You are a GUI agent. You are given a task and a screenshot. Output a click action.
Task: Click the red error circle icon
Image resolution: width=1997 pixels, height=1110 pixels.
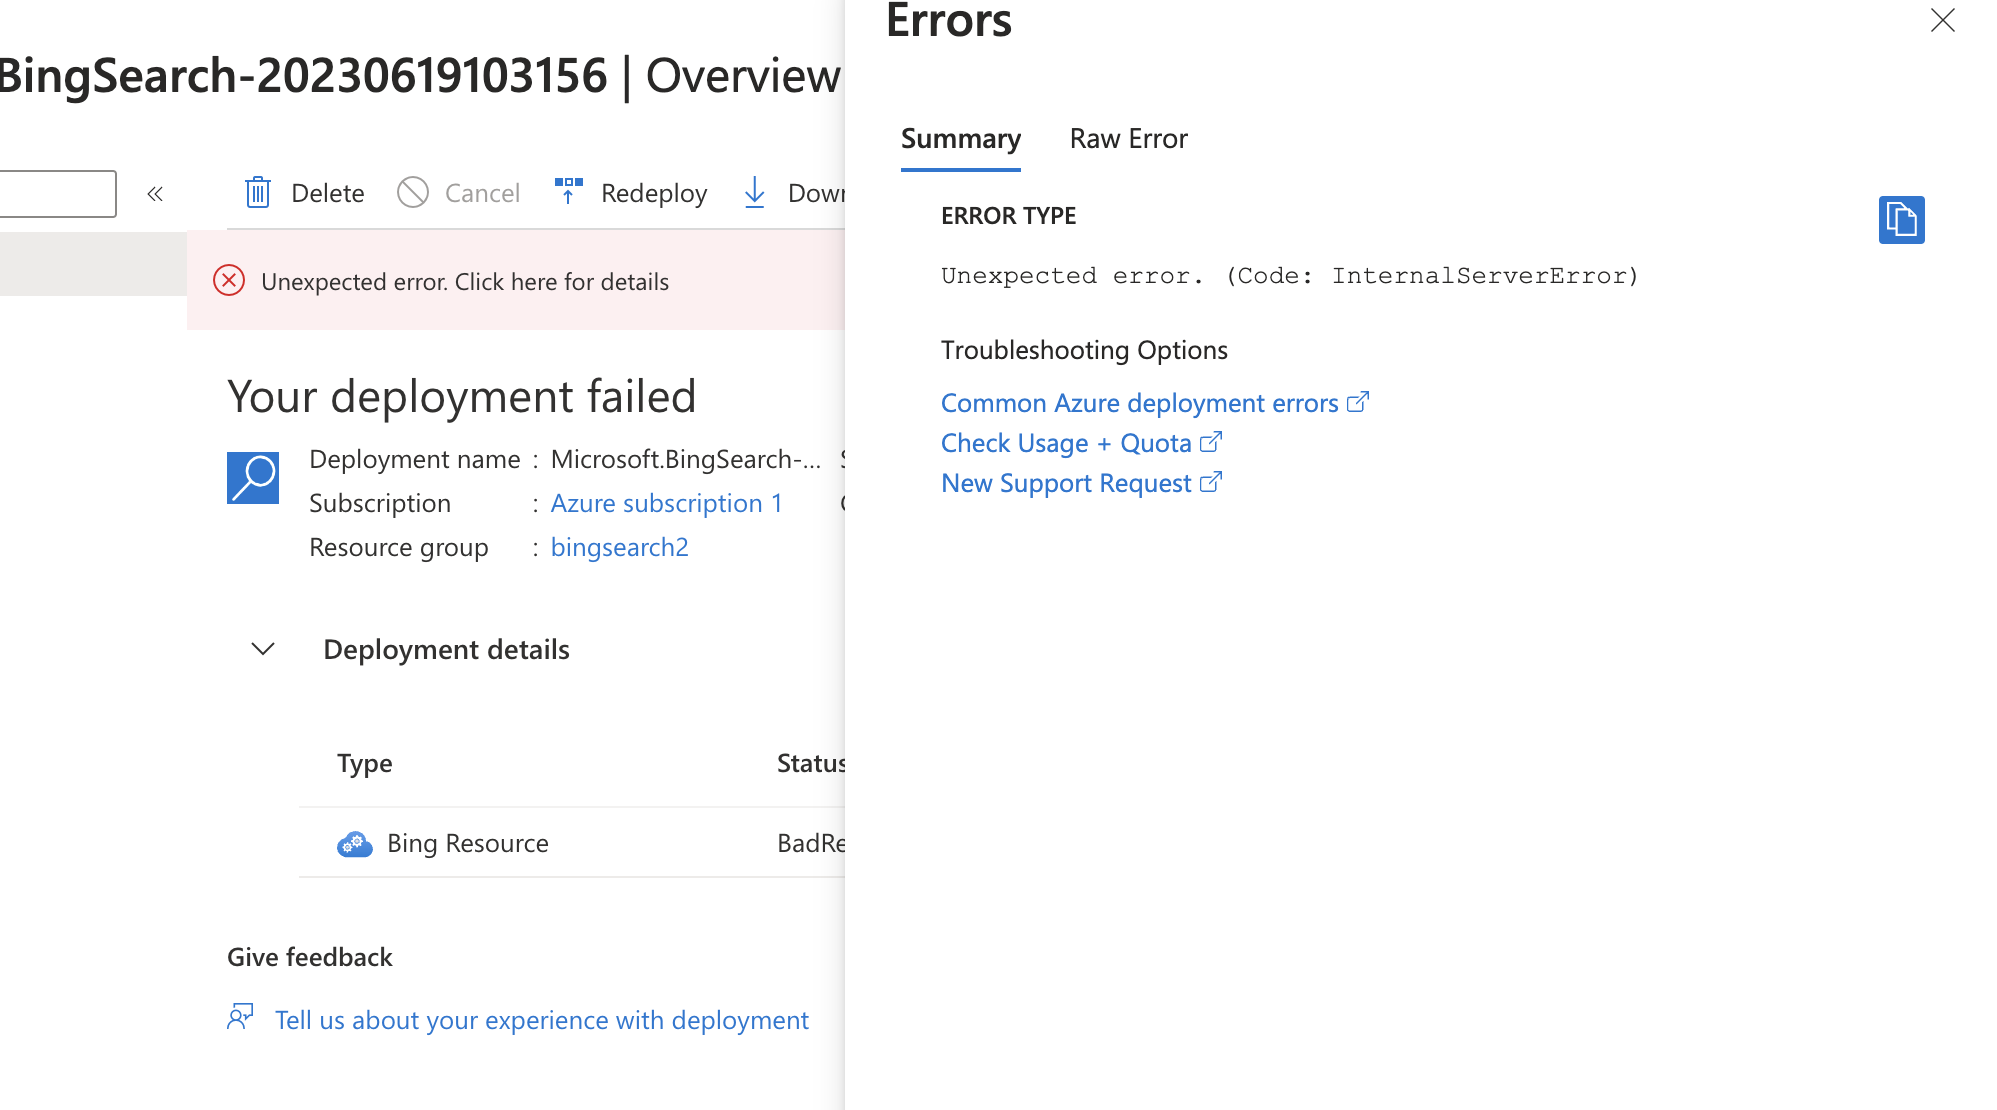pyautogui.click(x=229, y=281)
